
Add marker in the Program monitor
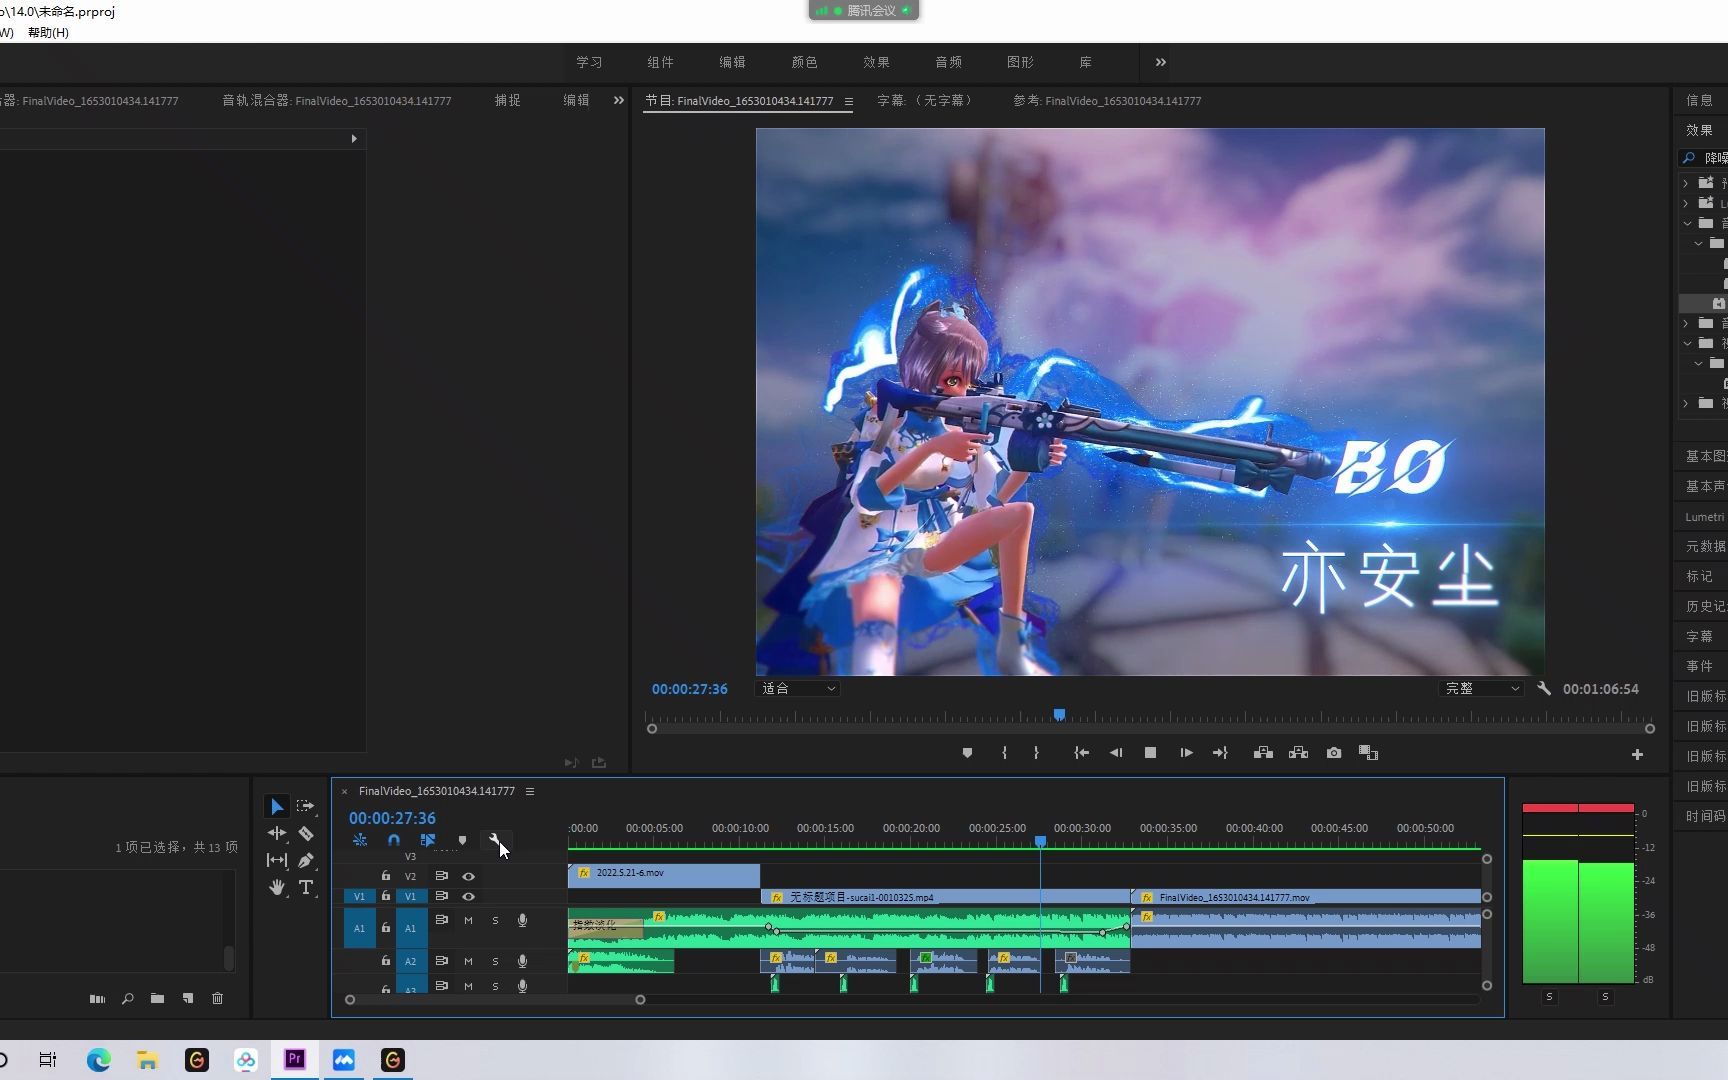[967, 753]
